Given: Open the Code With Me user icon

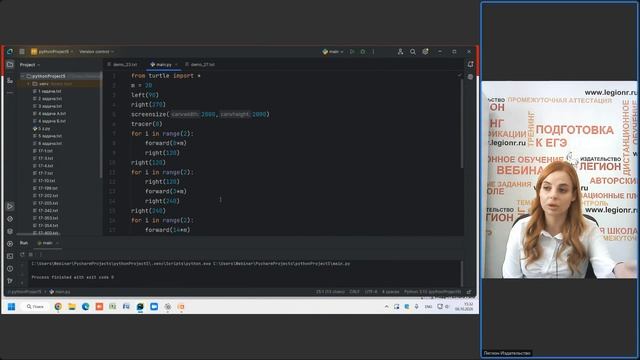Looking at the screenshot, I should (x=400, y=52).
